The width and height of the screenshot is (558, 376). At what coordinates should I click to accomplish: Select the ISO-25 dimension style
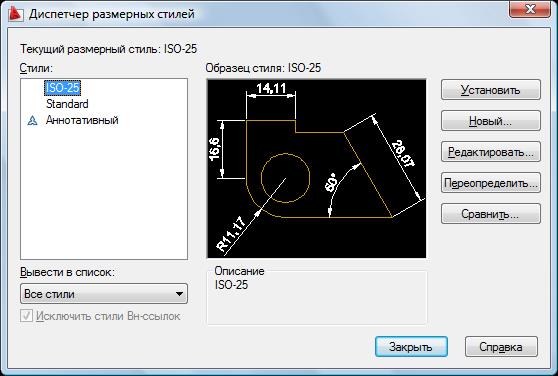(x=63, y=88)
